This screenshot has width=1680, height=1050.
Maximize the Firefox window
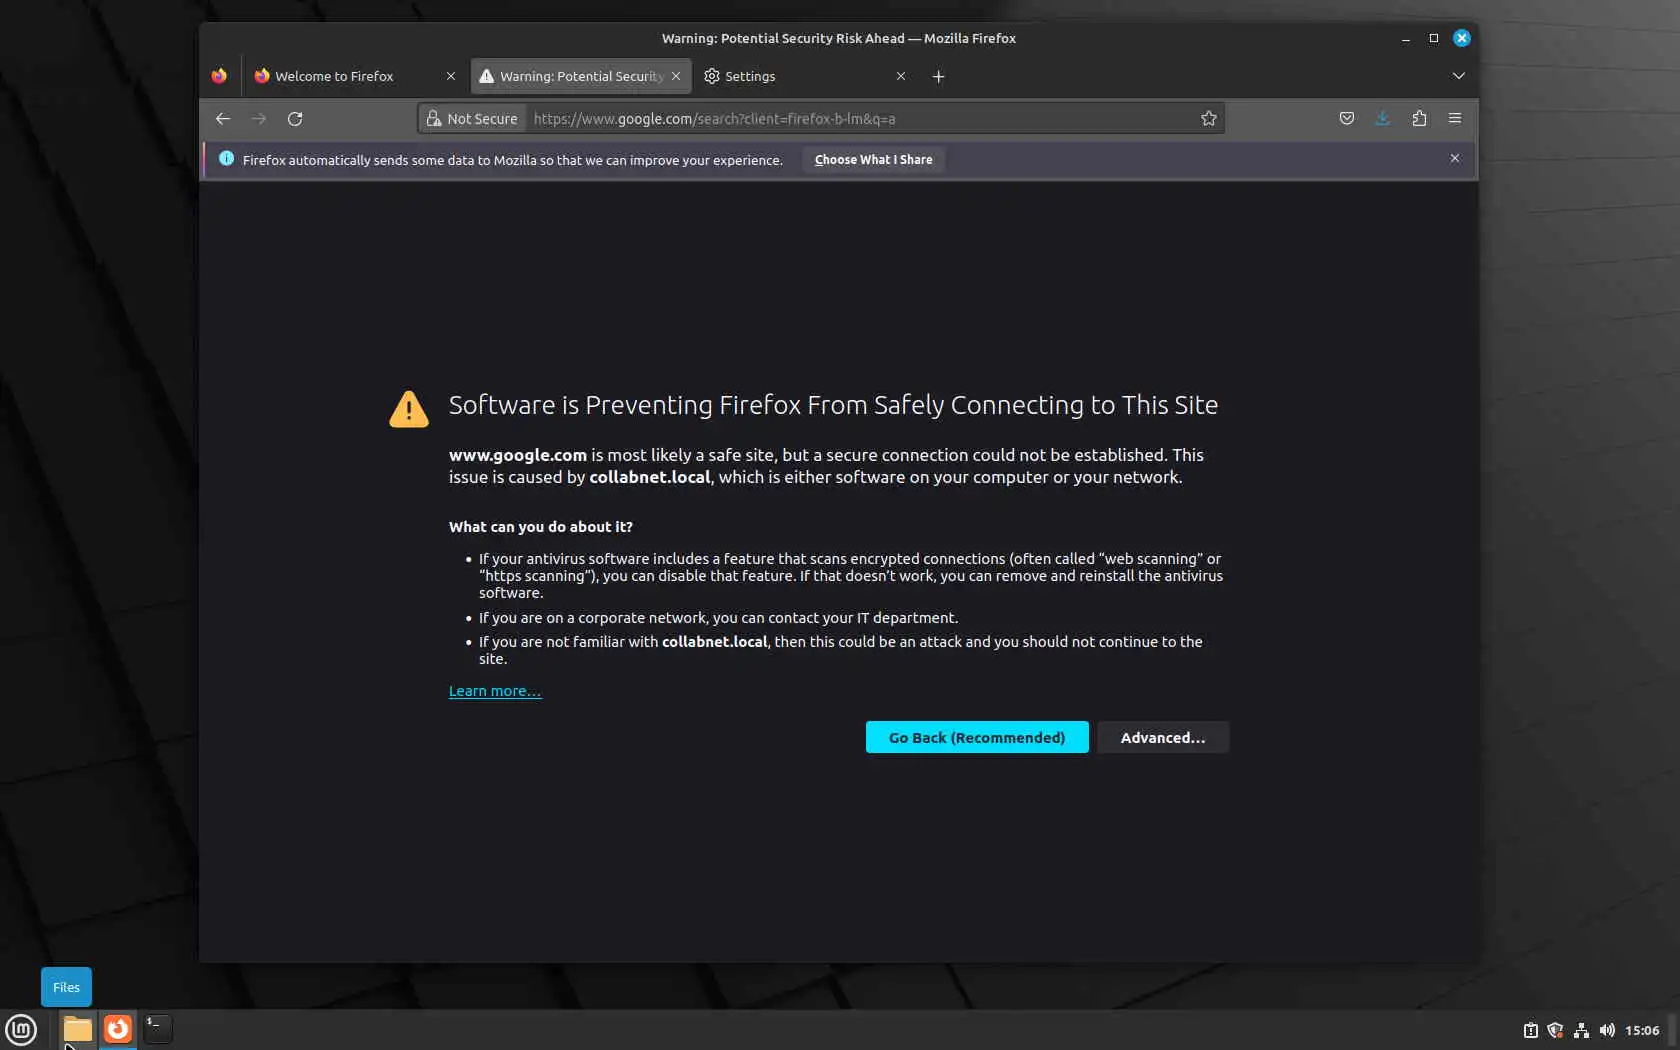point(1434,38)
